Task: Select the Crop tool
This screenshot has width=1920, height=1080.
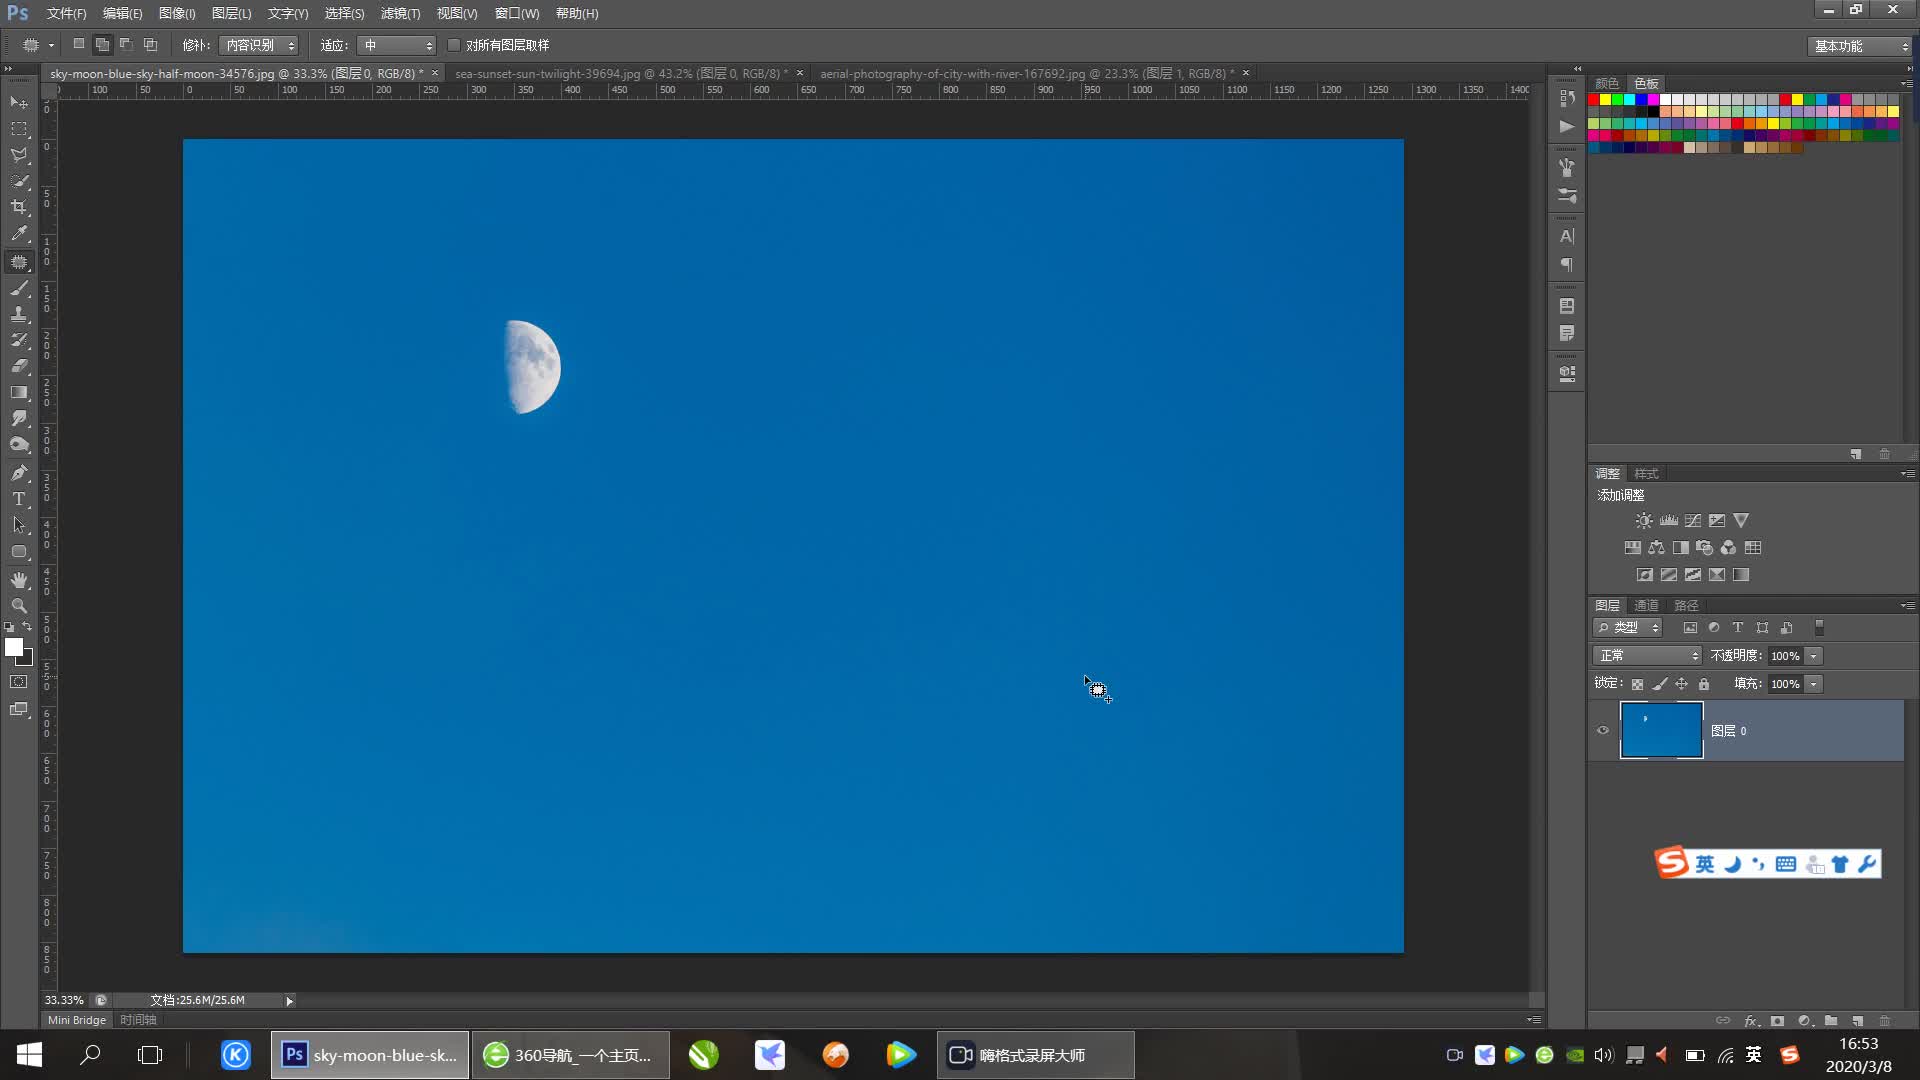Action: (19, 207)
